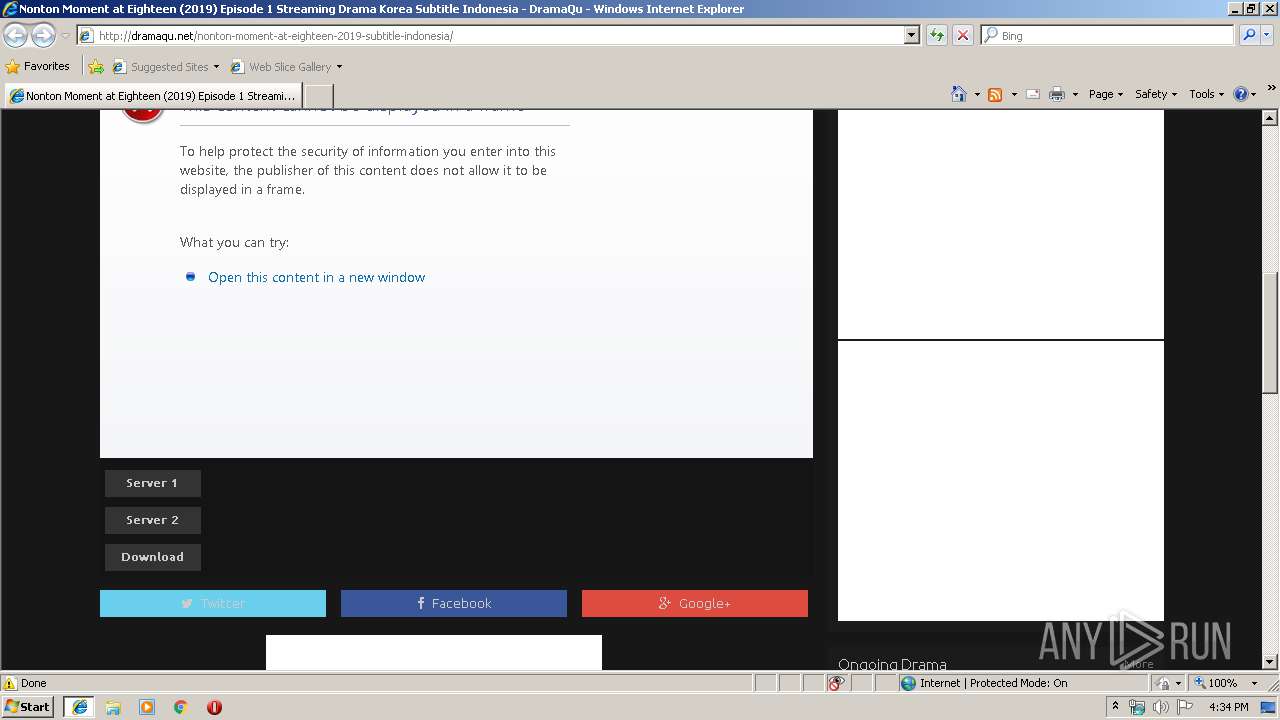Image resolution: width=1280 pixels, height=720 pixels.
Task: Open the Windows Start menu
Action: 27,707
